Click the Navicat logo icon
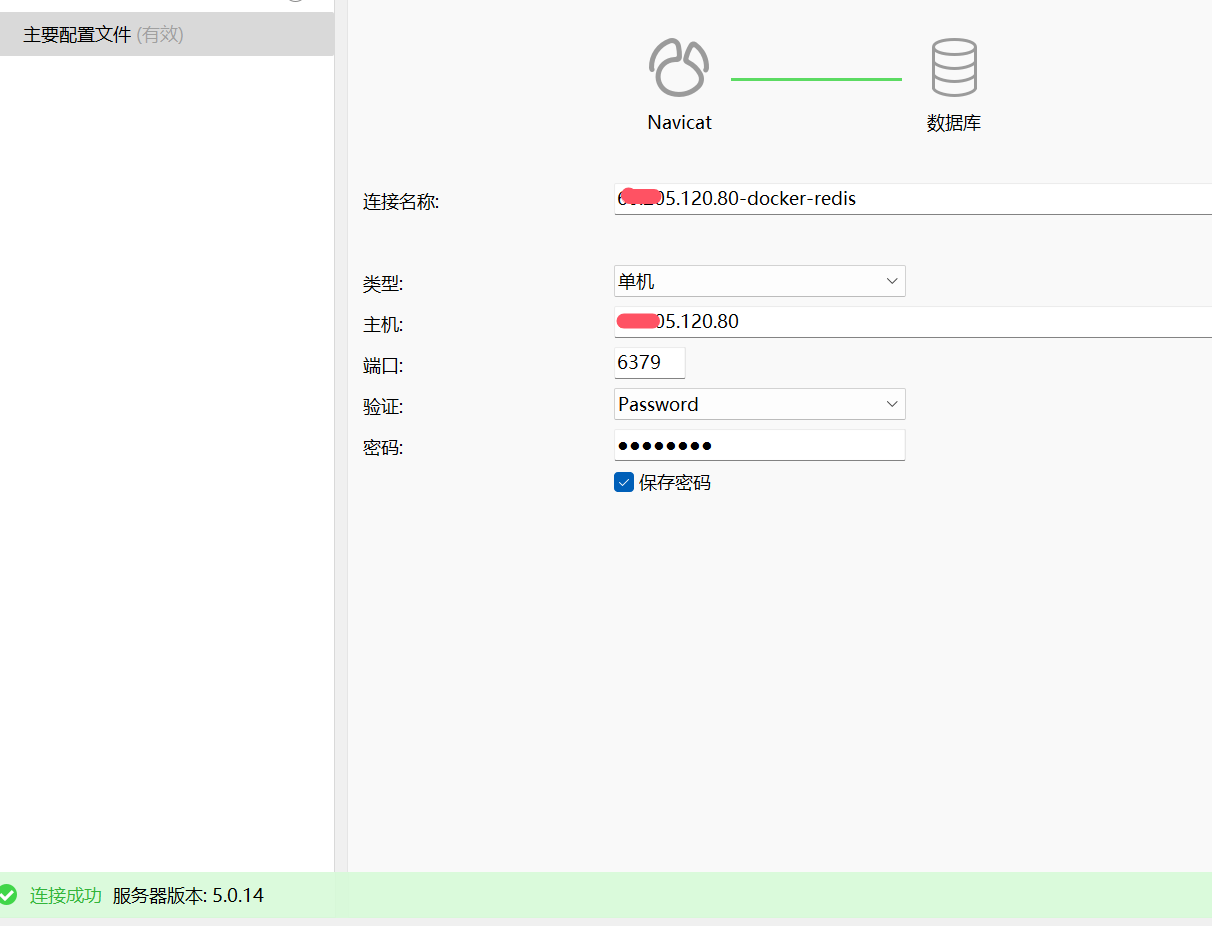This screenshot has width=1212, height=926. (679, 68)
